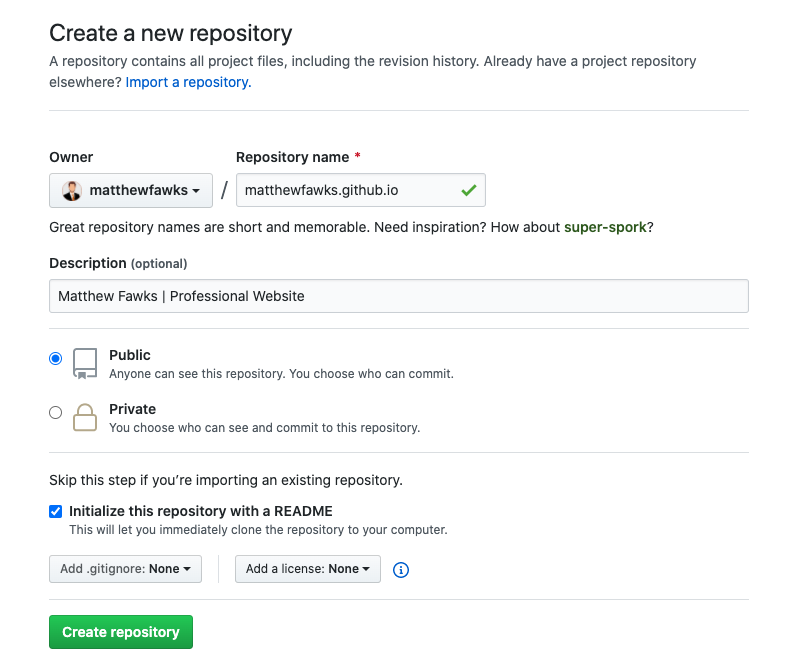Click the Description (optional) label
Screen dimensions: 797x668
click(118, 263)
